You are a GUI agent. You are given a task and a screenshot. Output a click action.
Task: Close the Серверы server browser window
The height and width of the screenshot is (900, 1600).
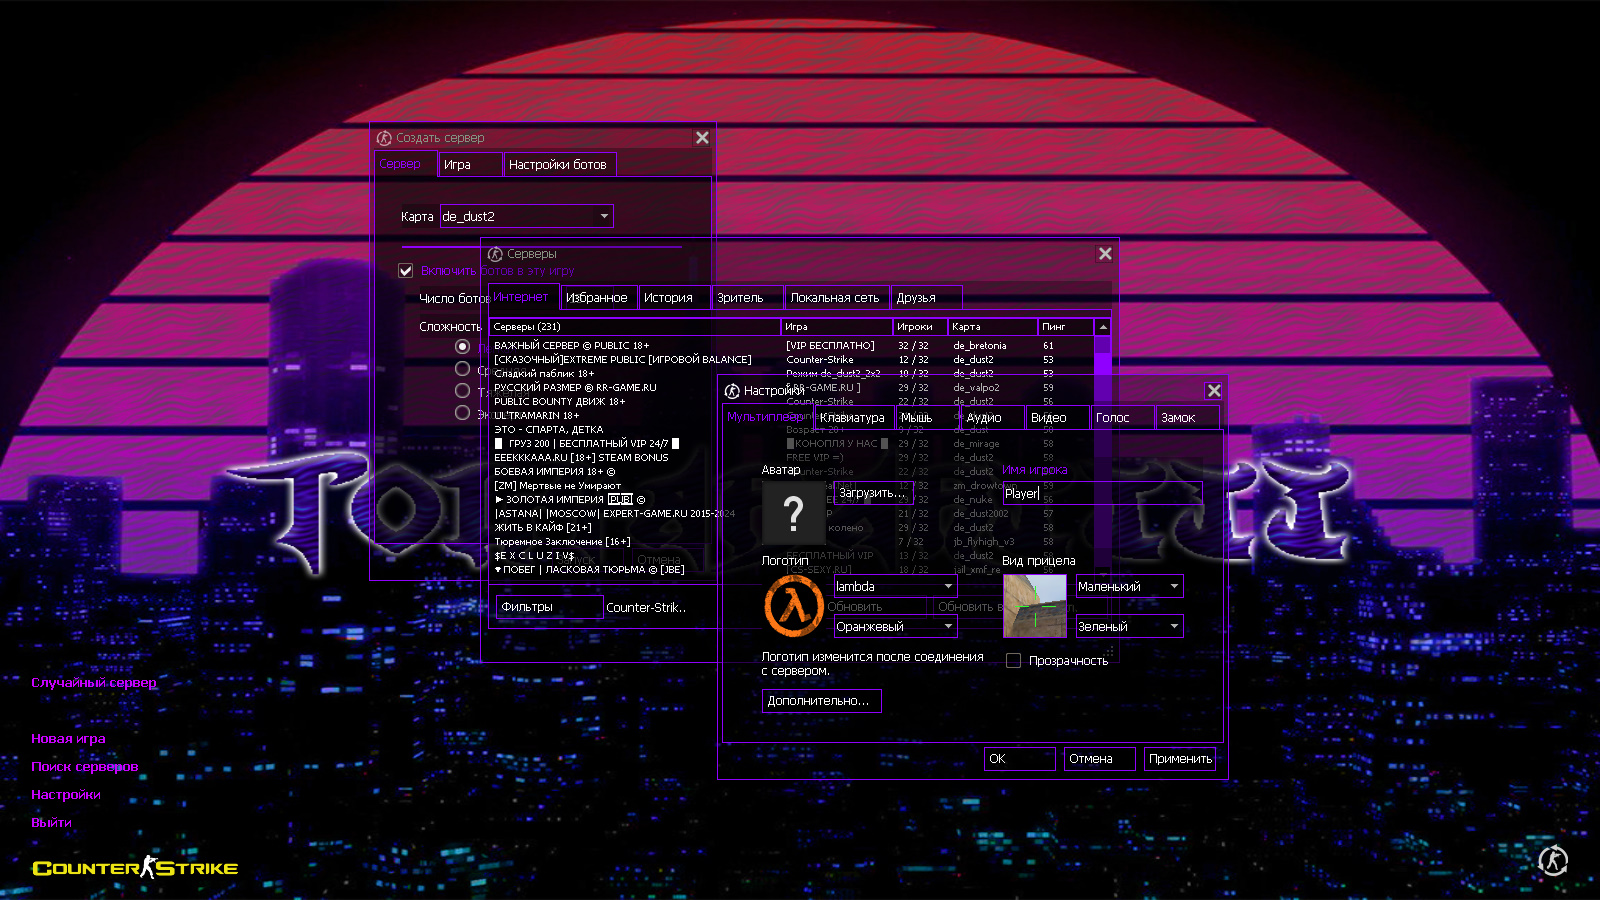[x=1105, y=254]
